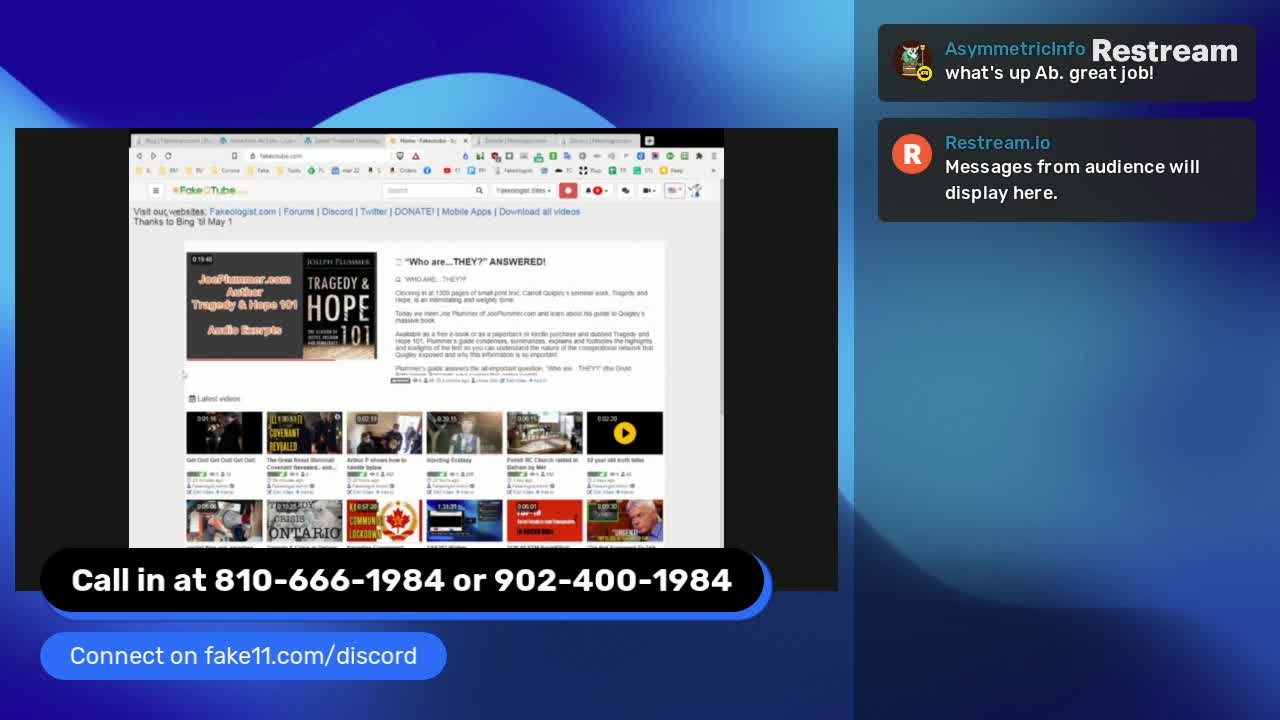The height and width of the screenshot is (720, 1280).
Task: Open the FakeTube hamburger menu
Action: [156, 190]
